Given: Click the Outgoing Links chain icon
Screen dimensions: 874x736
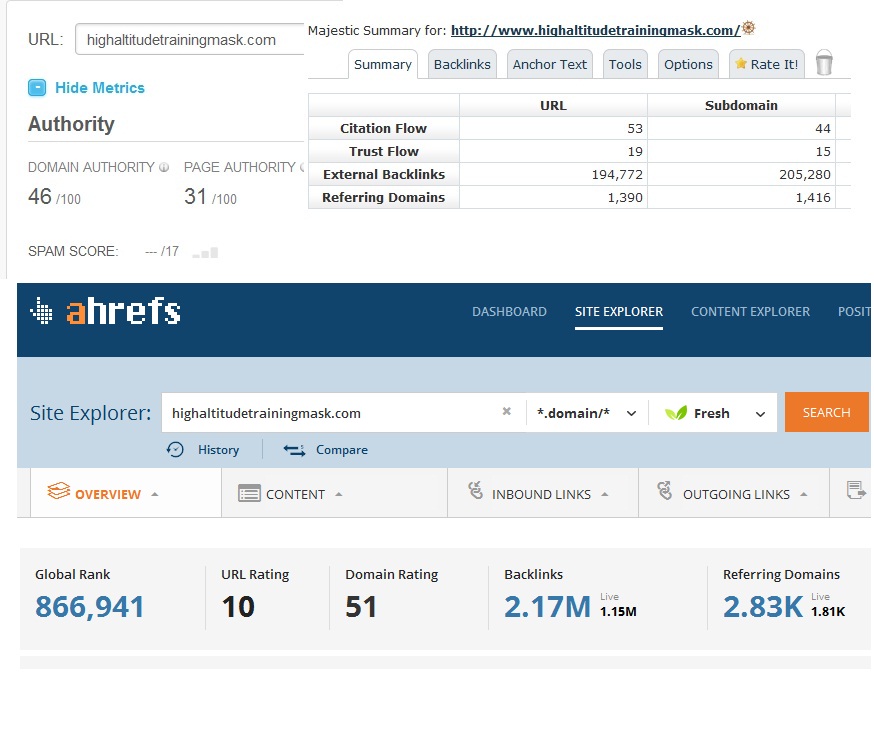Looking at the screenshot, I should coord(664,490).
